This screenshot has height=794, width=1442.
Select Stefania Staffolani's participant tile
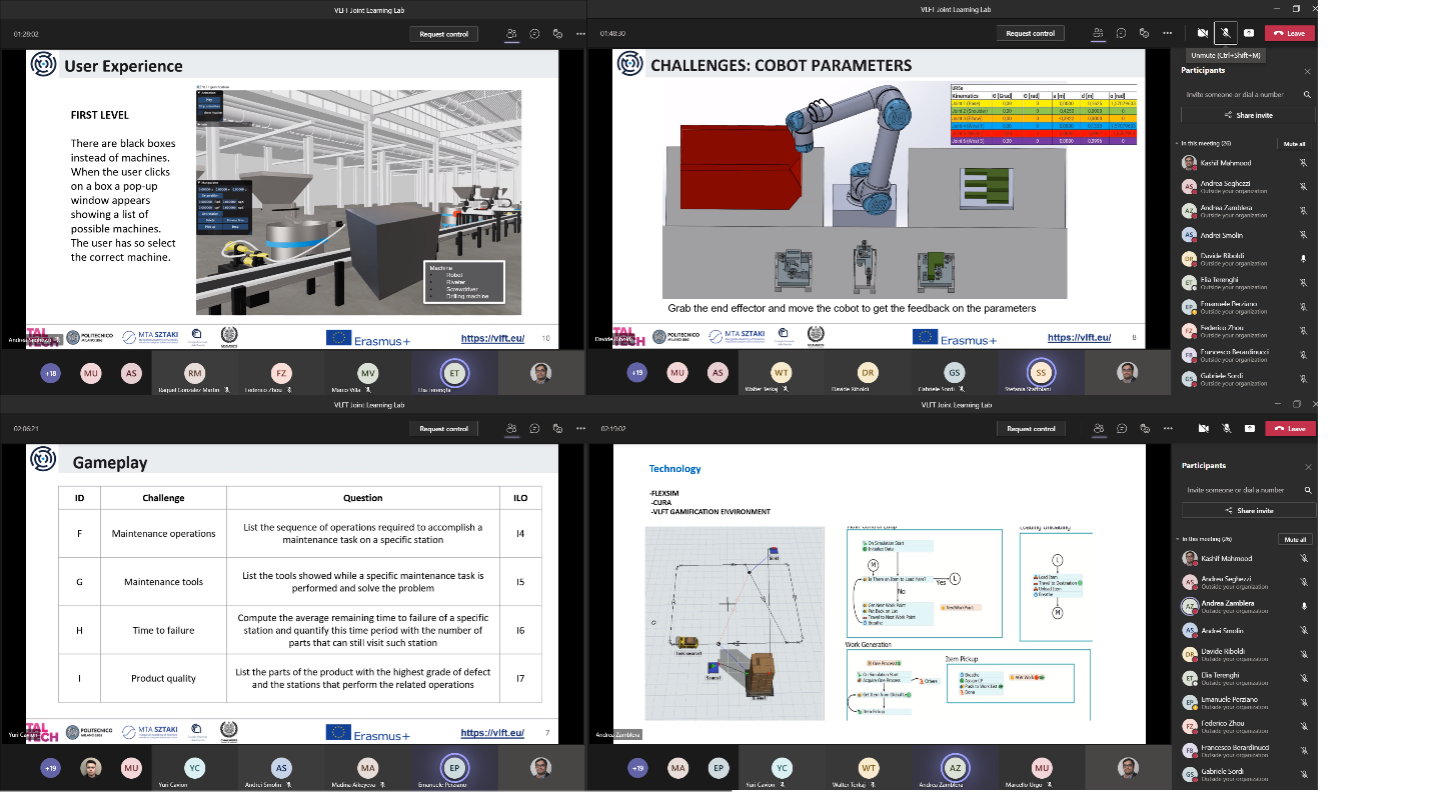click(1042, 376)
